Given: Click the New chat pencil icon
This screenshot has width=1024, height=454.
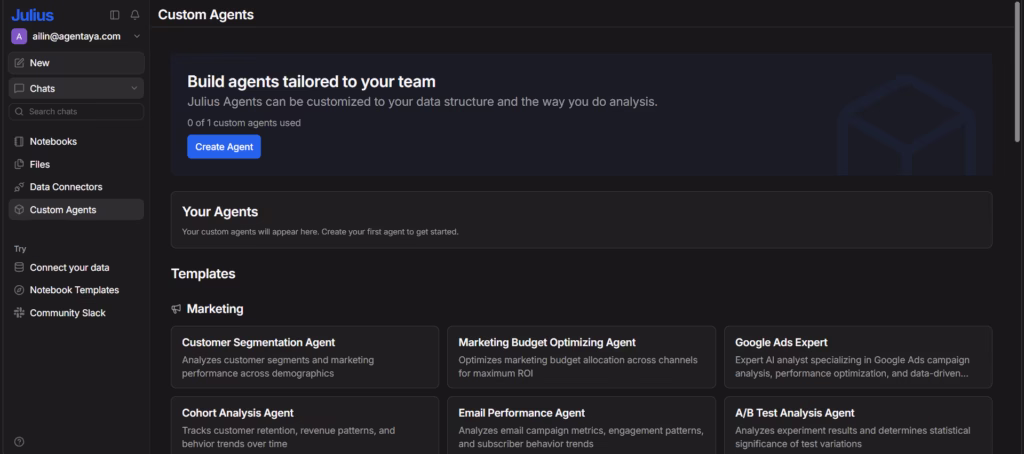Looking at the screenshot, I should pos(19,63).
